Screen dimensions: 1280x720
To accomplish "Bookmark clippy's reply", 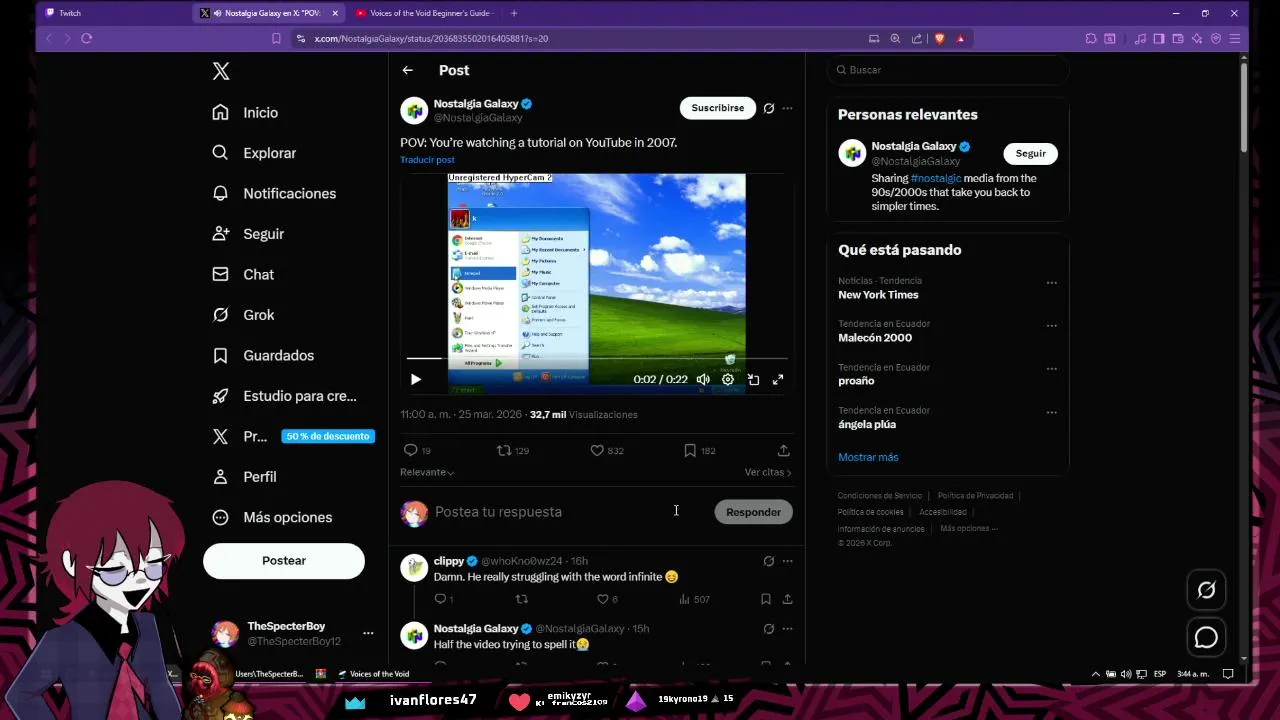I will pos(765,599).
